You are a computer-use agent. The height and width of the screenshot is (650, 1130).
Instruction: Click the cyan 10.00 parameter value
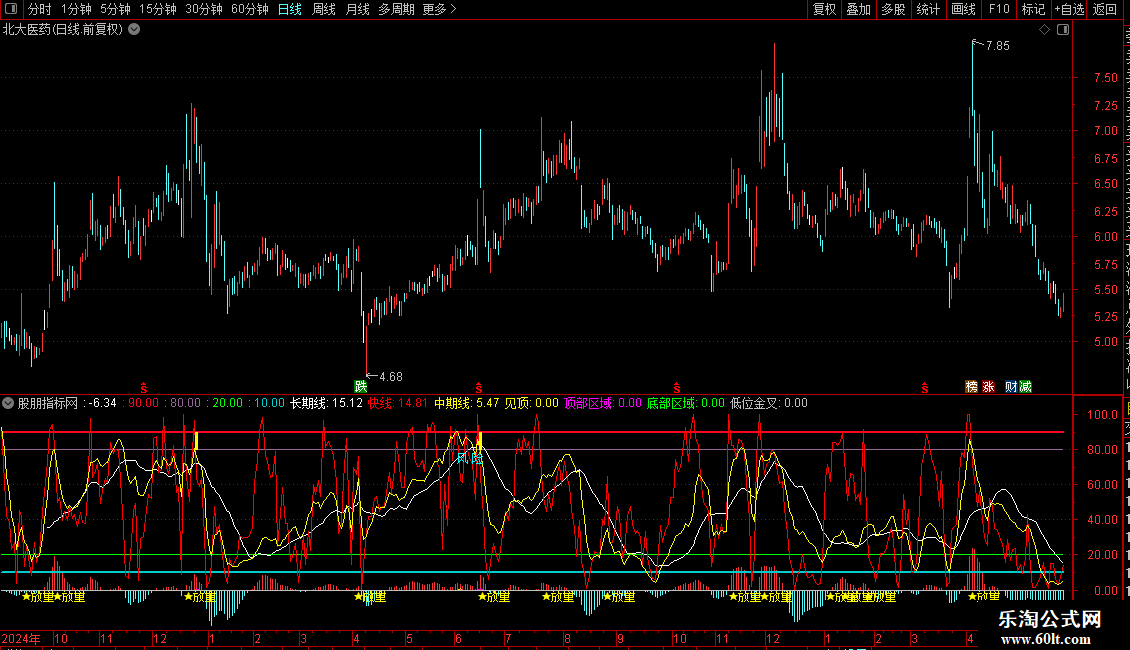point(270,403)
